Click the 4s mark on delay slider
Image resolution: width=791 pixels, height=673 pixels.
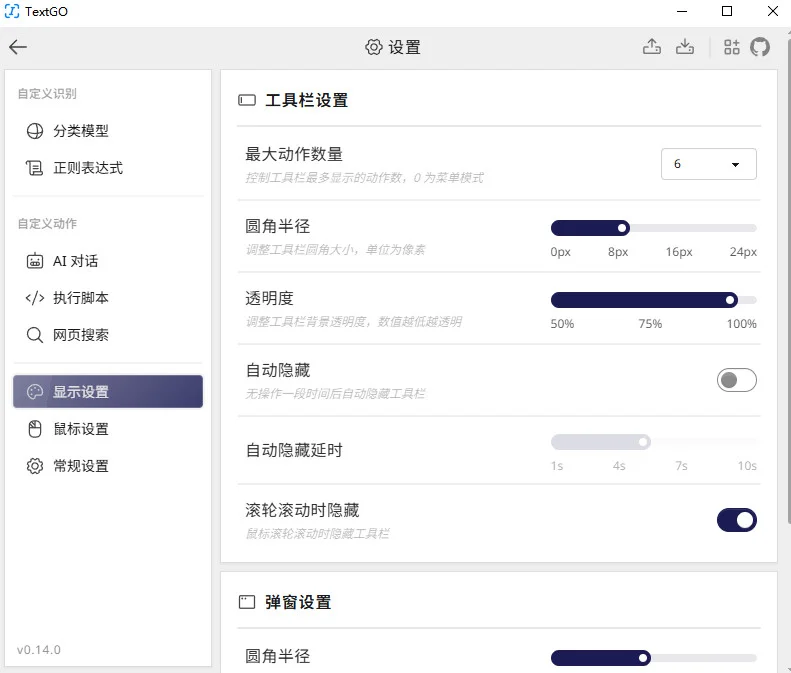(619, 466)
